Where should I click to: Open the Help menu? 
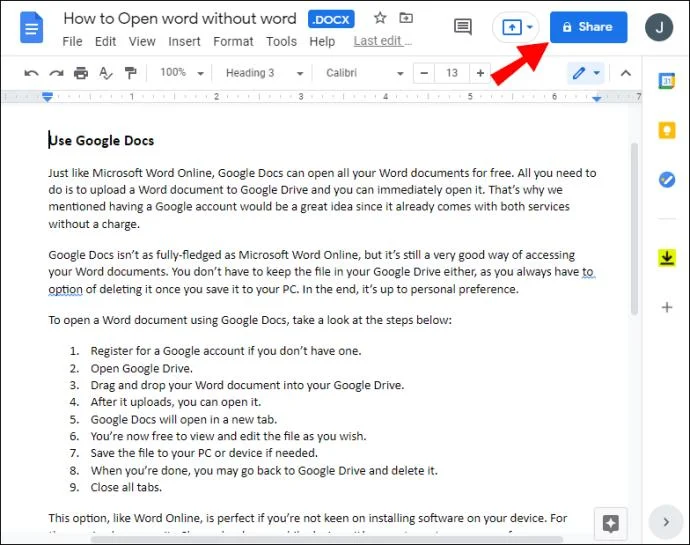point(322,41)
